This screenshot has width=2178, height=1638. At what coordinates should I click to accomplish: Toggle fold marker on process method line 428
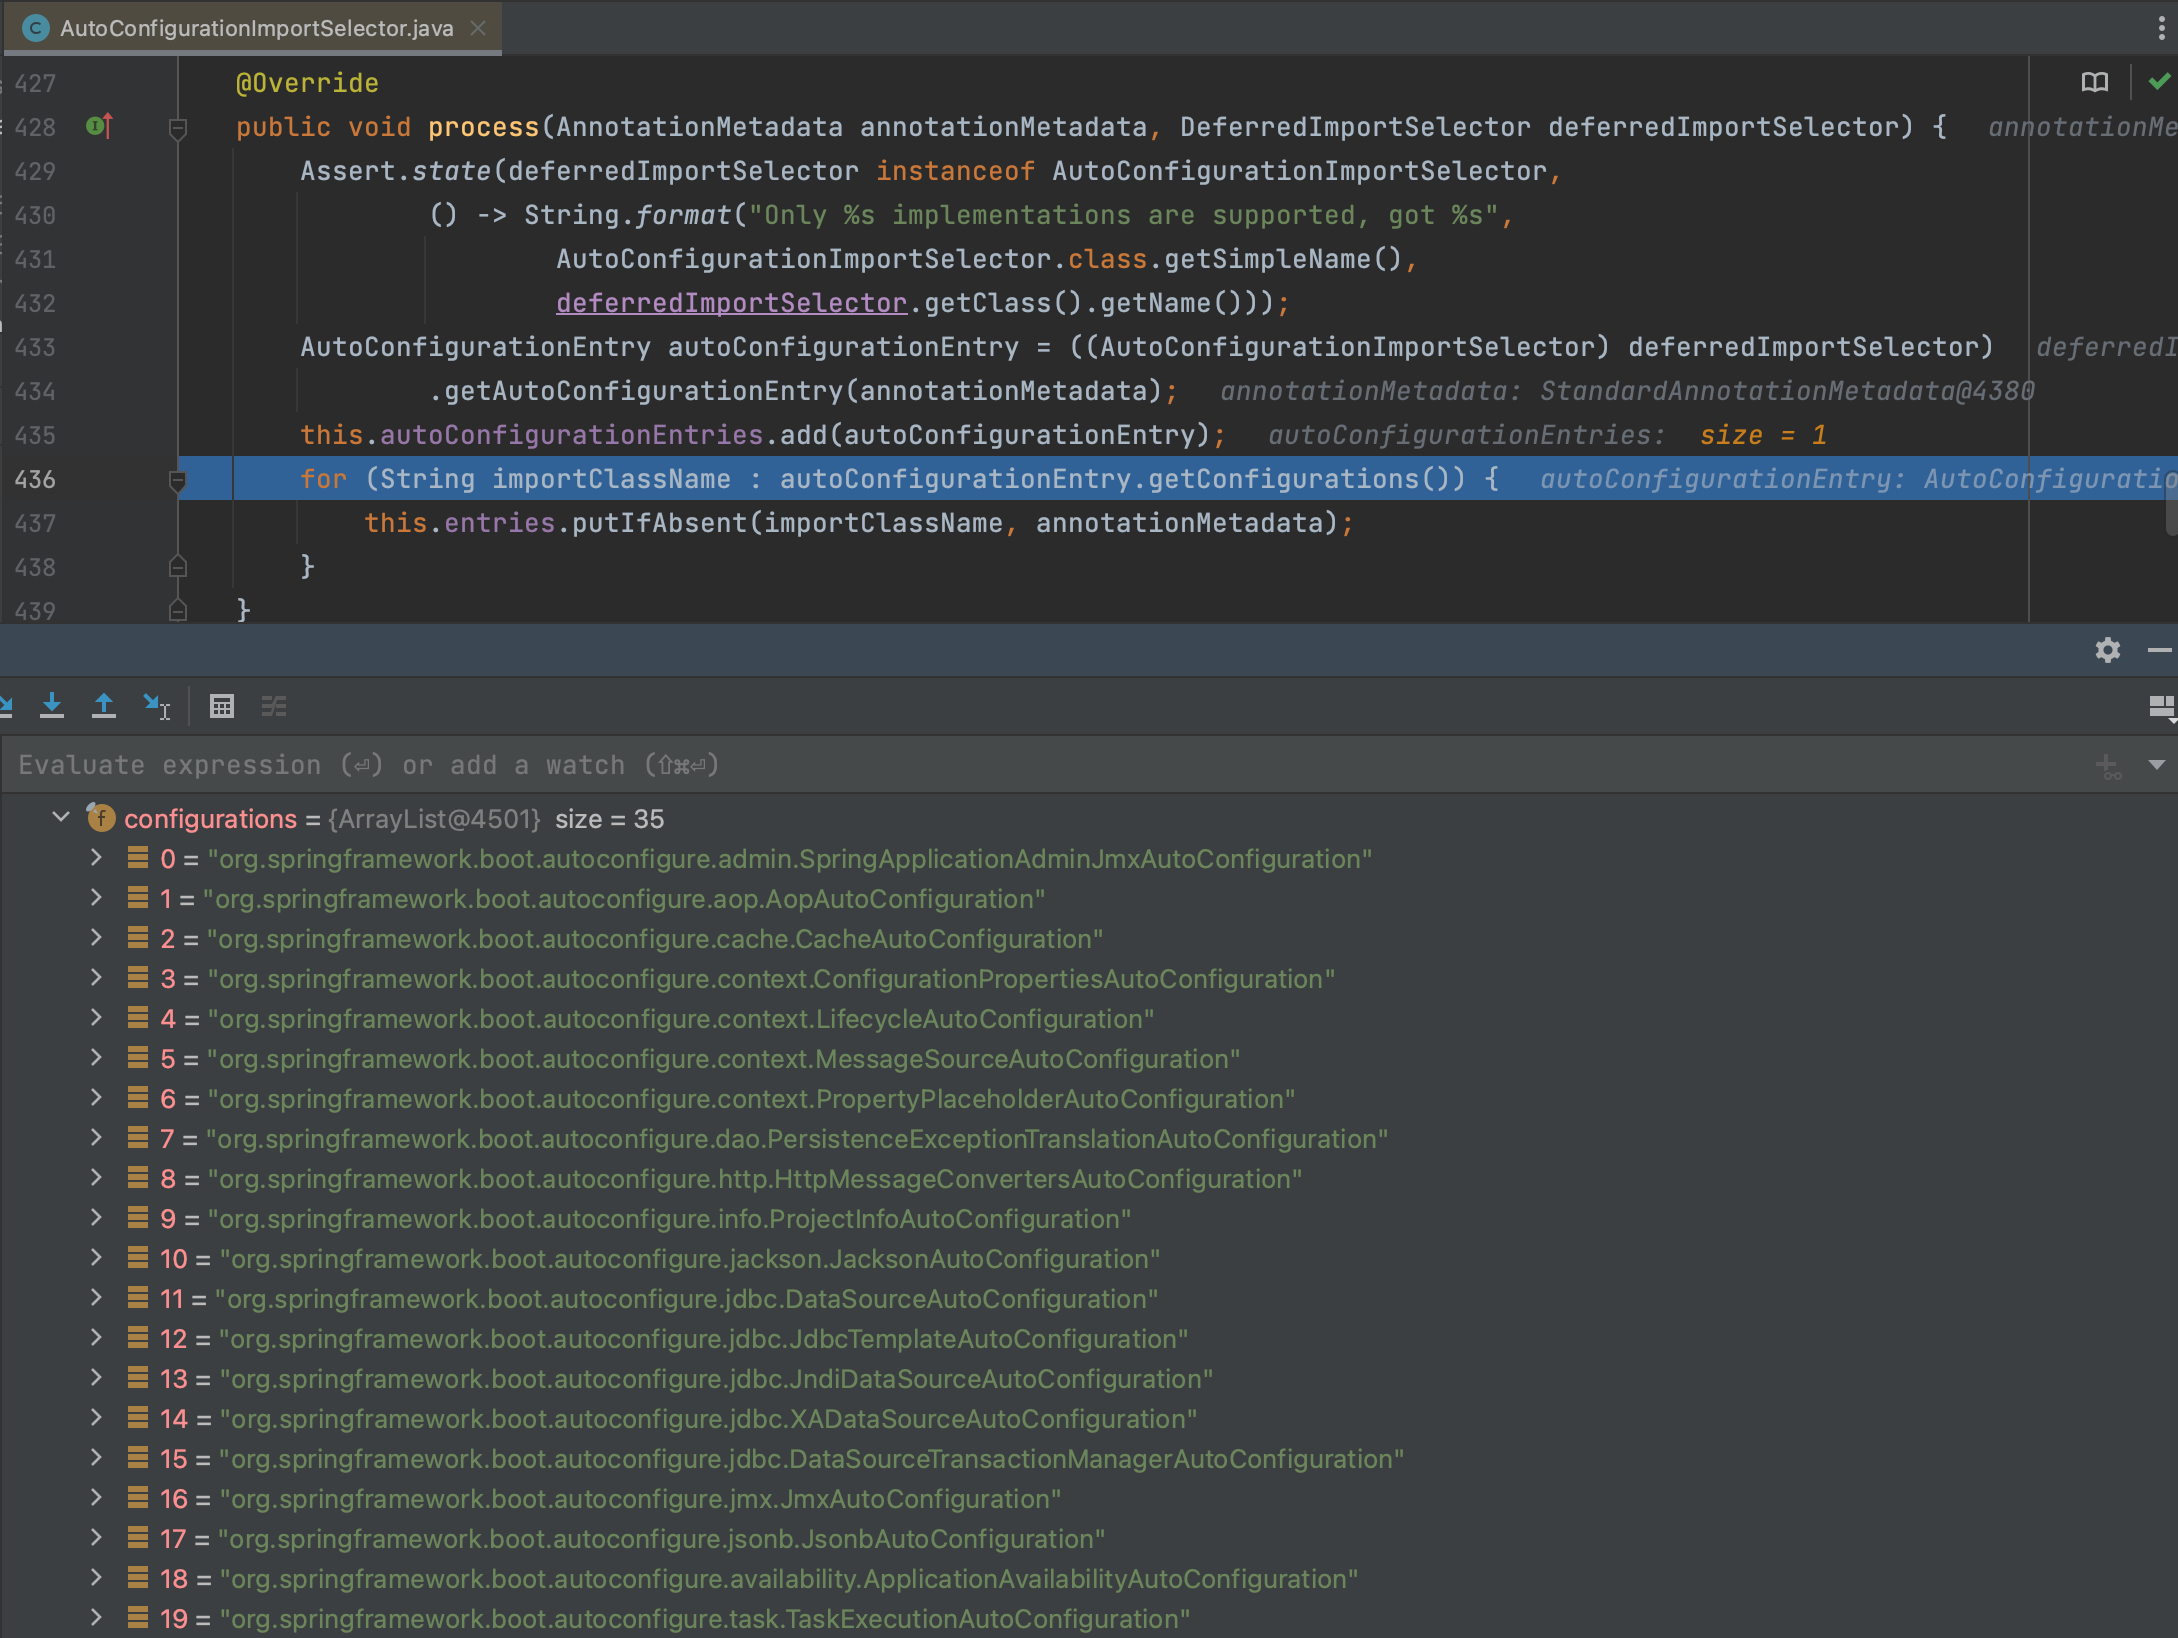click(178, 128)
